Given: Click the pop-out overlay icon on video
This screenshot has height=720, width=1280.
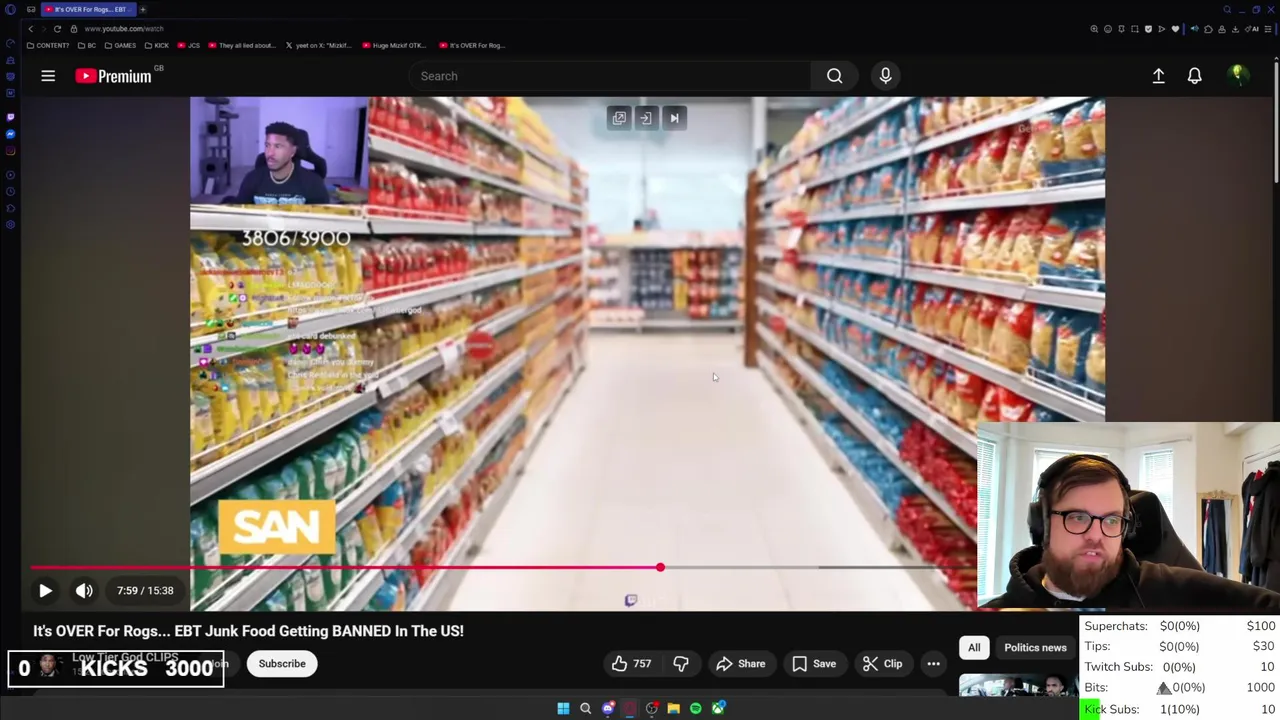Looking at the screenshot, I should click(619, 118).
